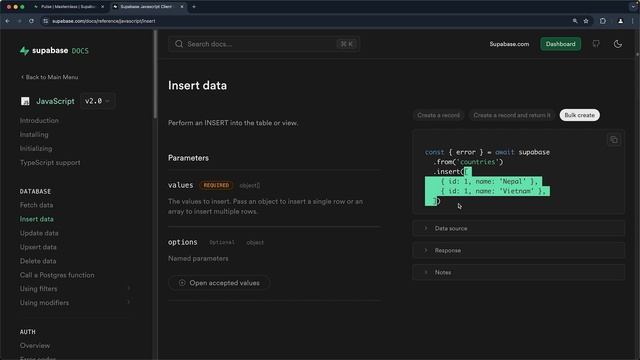640x360 pixels.
Task: Open browser profile icon
Action: coord(620,21)
